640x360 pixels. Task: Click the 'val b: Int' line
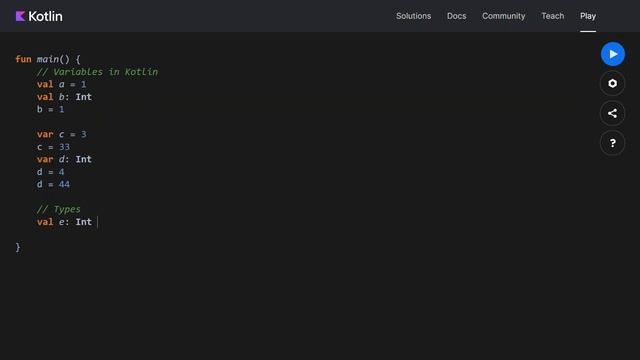point(64,97)
